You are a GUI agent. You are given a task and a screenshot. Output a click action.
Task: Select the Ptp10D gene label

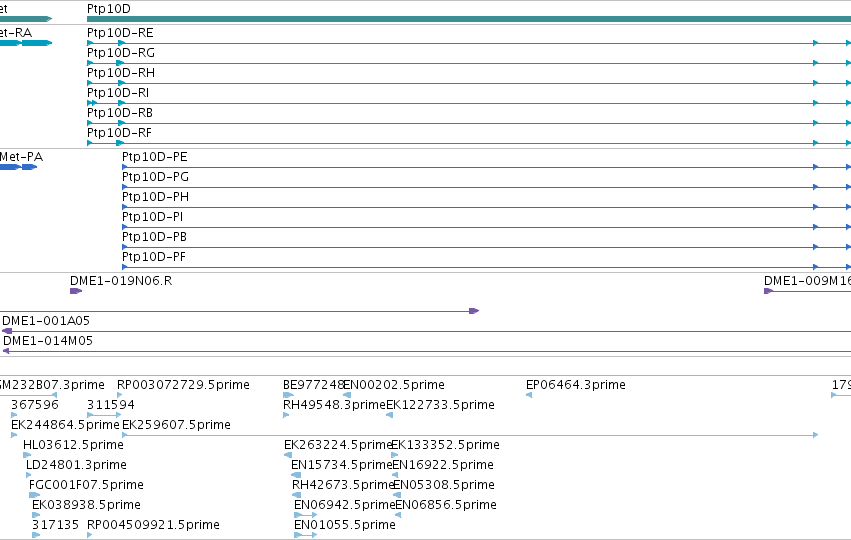[x=109, y=9]
